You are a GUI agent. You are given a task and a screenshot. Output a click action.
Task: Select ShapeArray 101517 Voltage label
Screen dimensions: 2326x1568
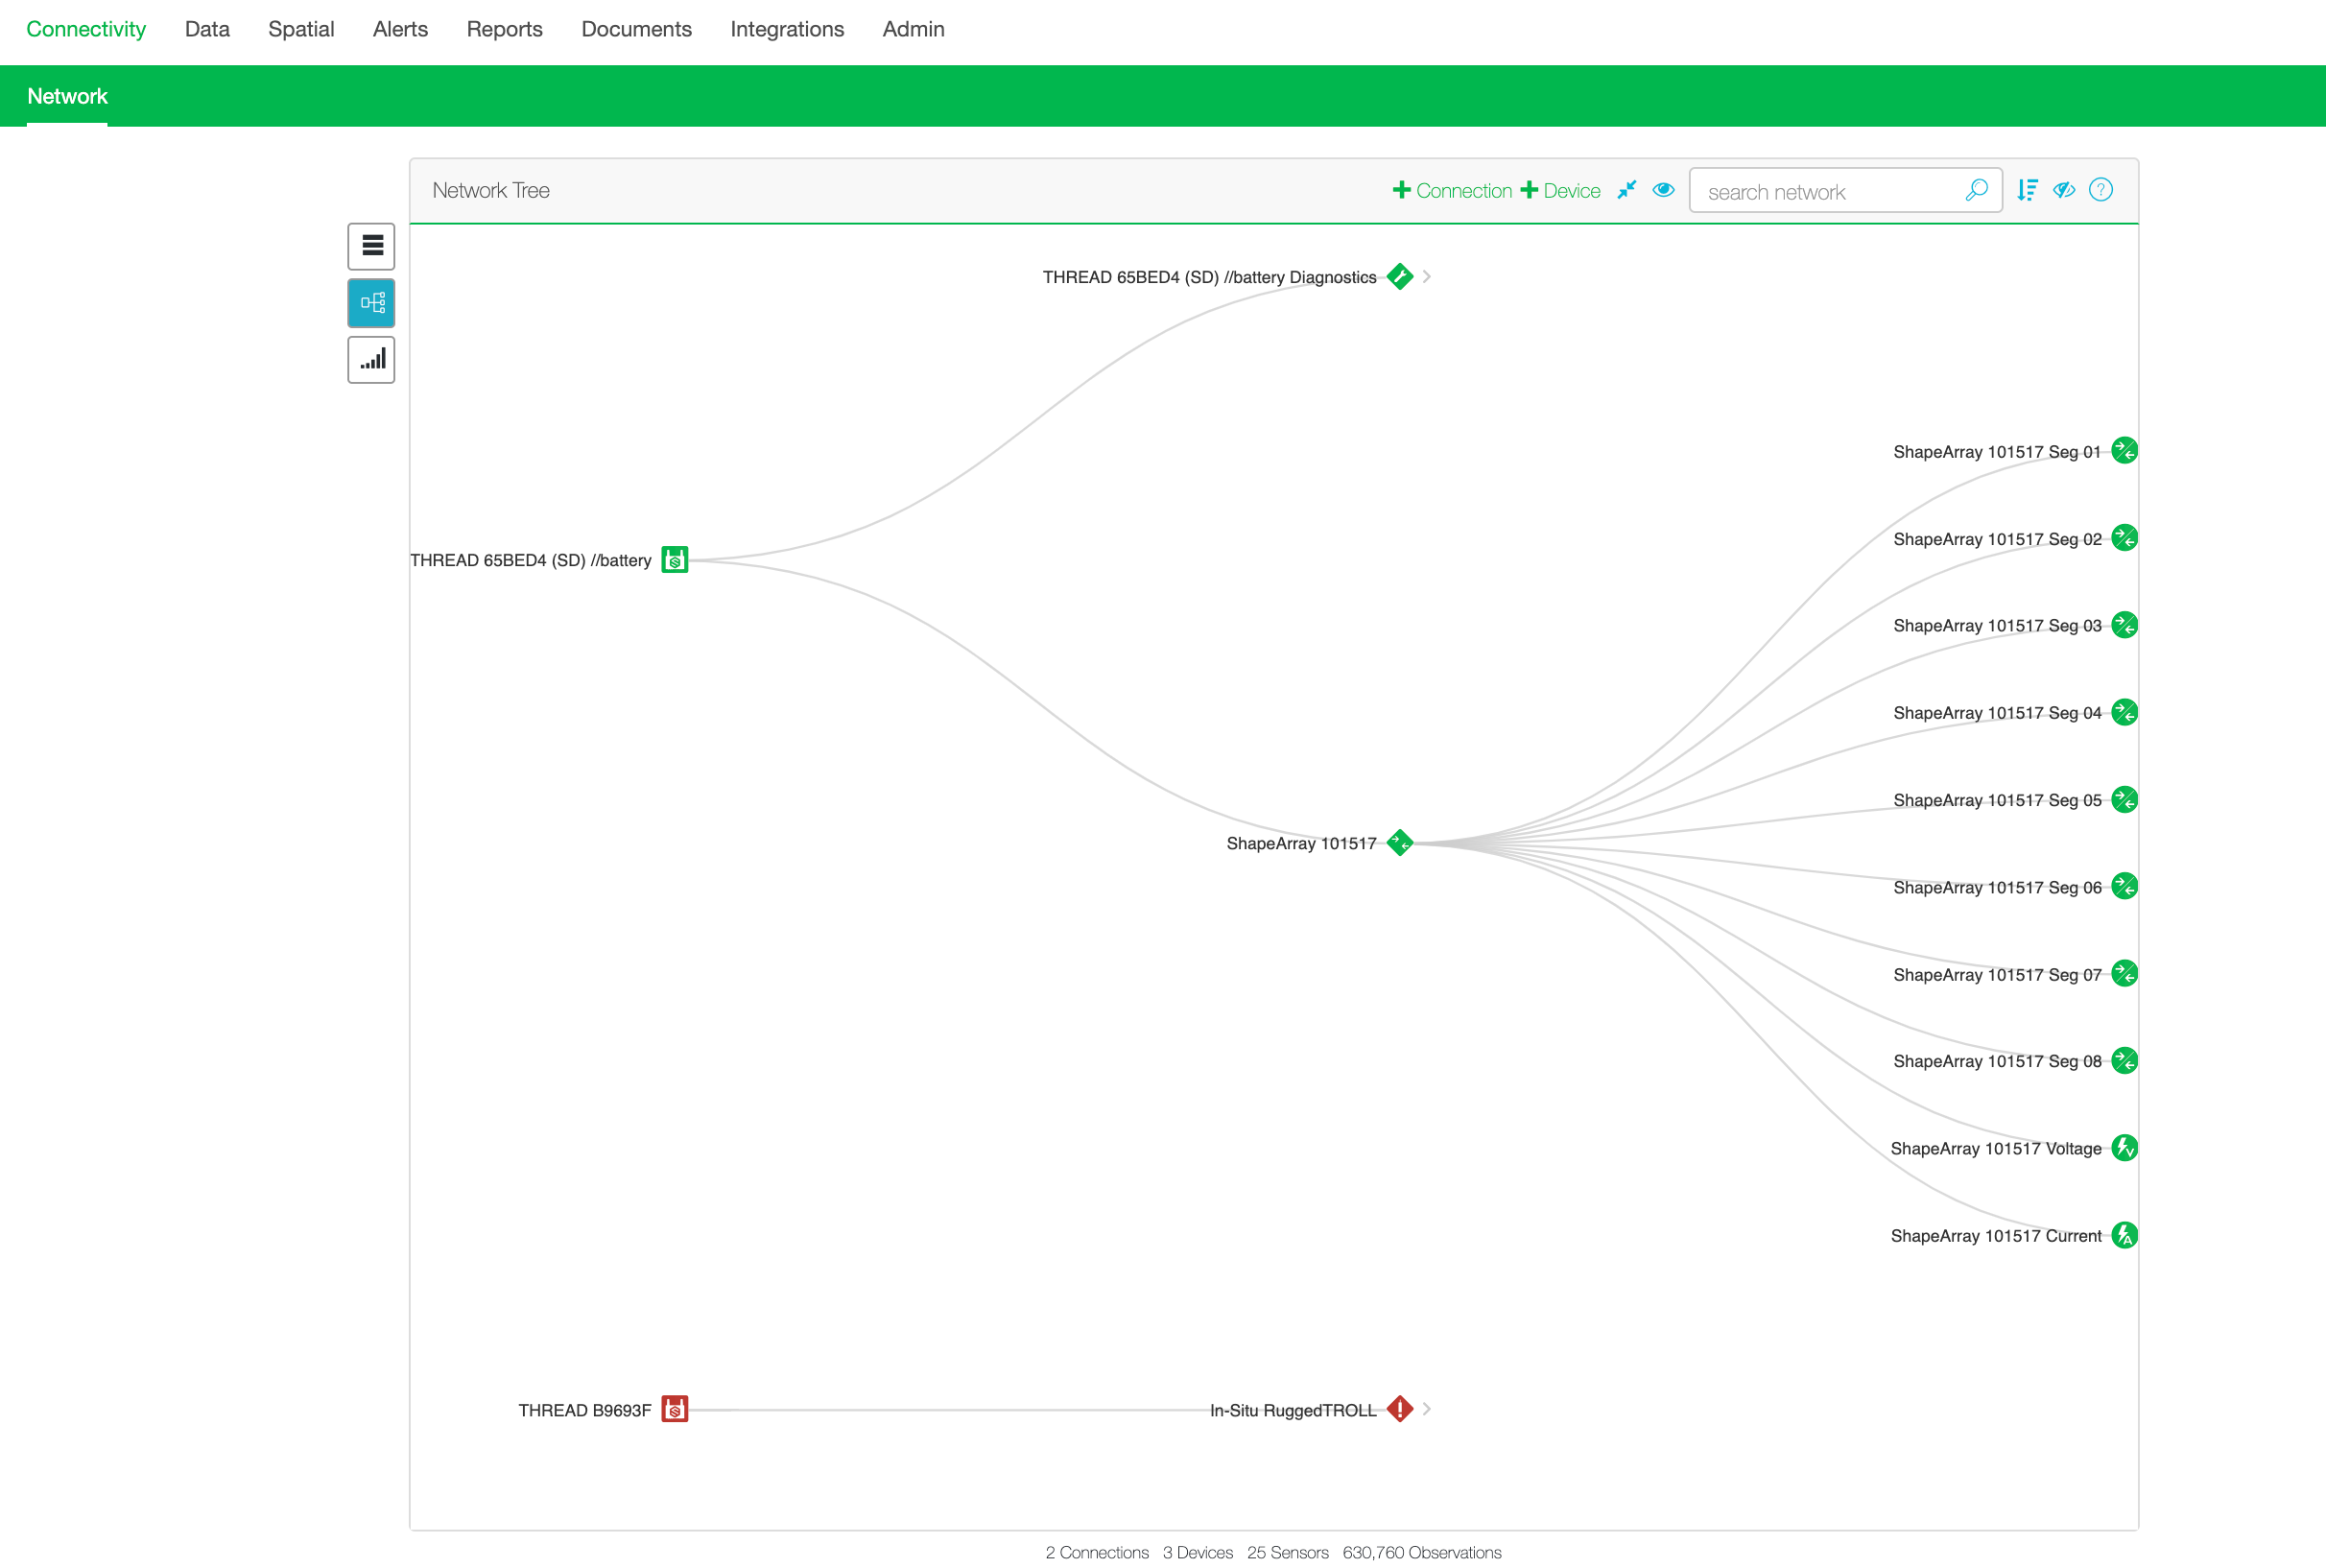1996,1149
